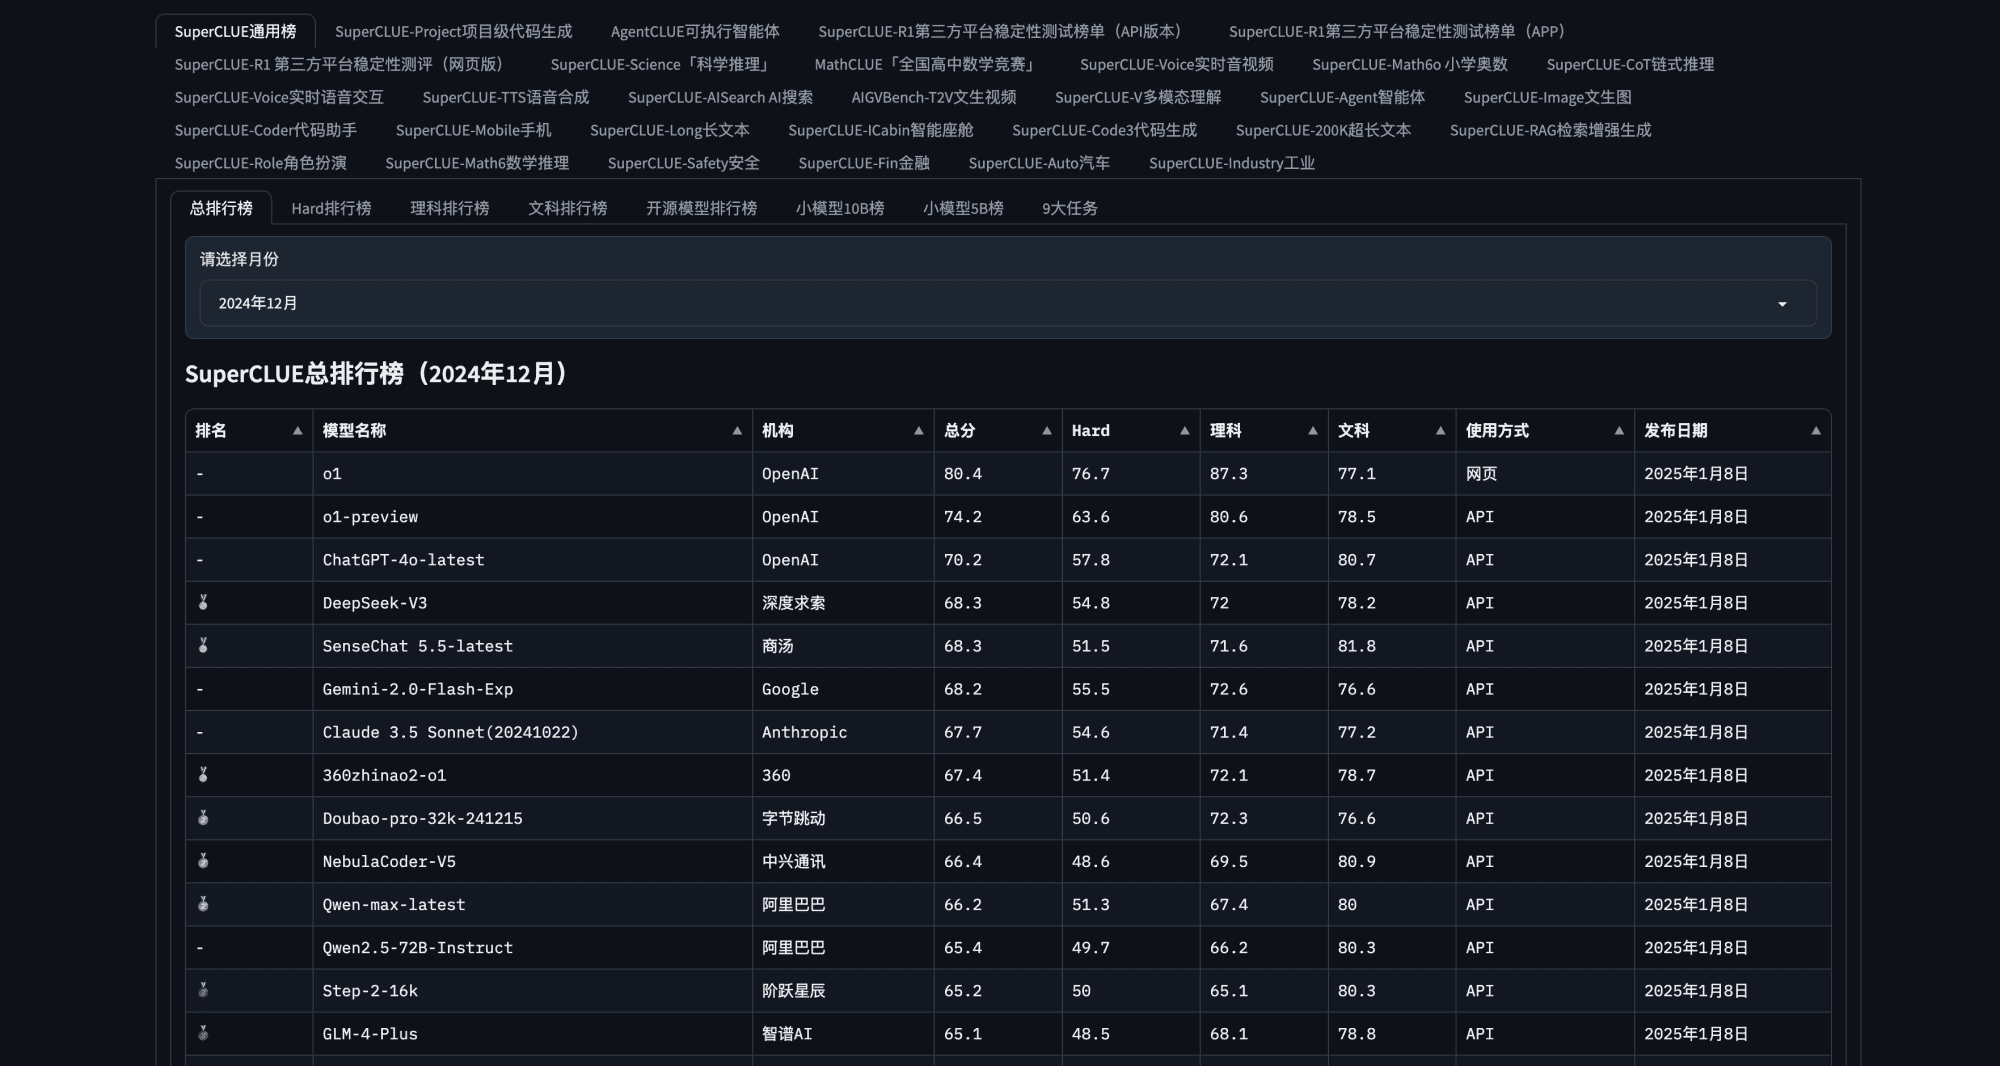This screenshot has width=2000, height=1066.
Task: Open SuperCLUE-Fin金融 tab
Action: (864, 163)
